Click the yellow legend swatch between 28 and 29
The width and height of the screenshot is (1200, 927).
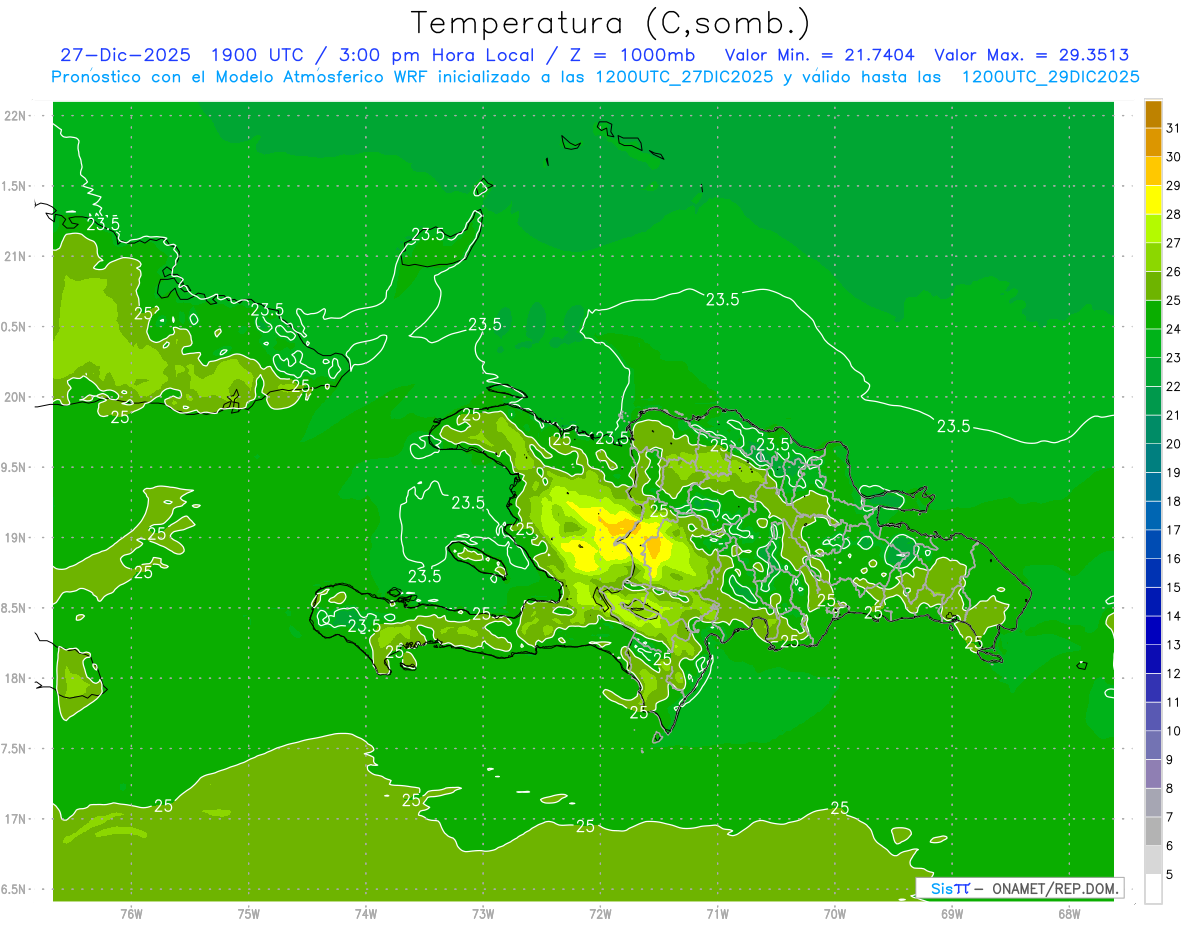[1153, 200]
